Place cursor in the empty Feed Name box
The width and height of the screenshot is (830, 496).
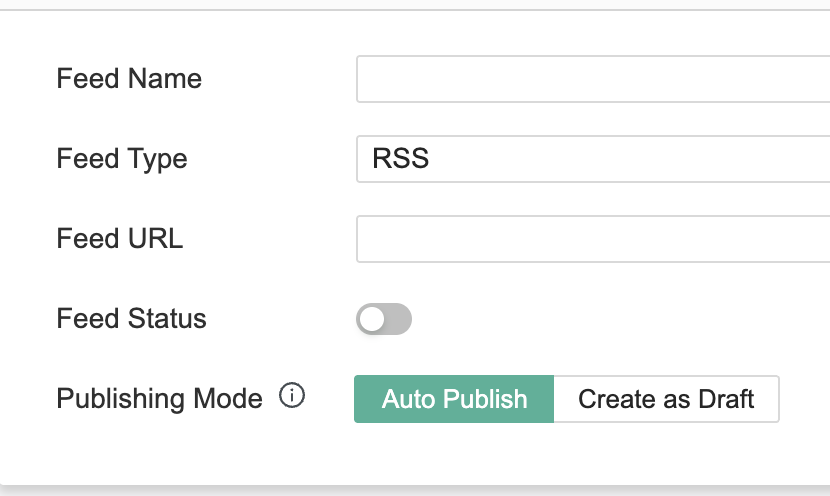[592, 79]
